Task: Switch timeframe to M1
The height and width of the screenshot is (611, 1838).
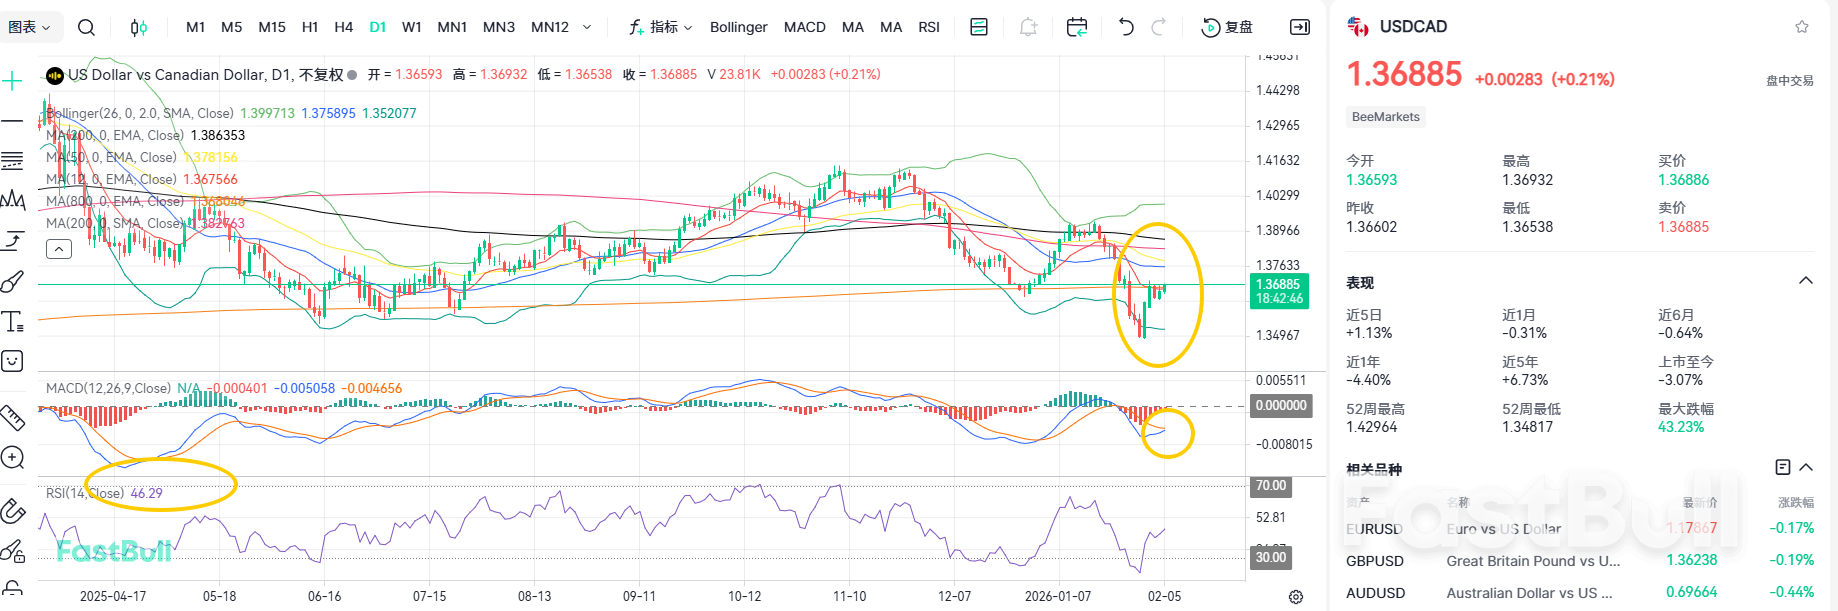Action: coord(196,27)
